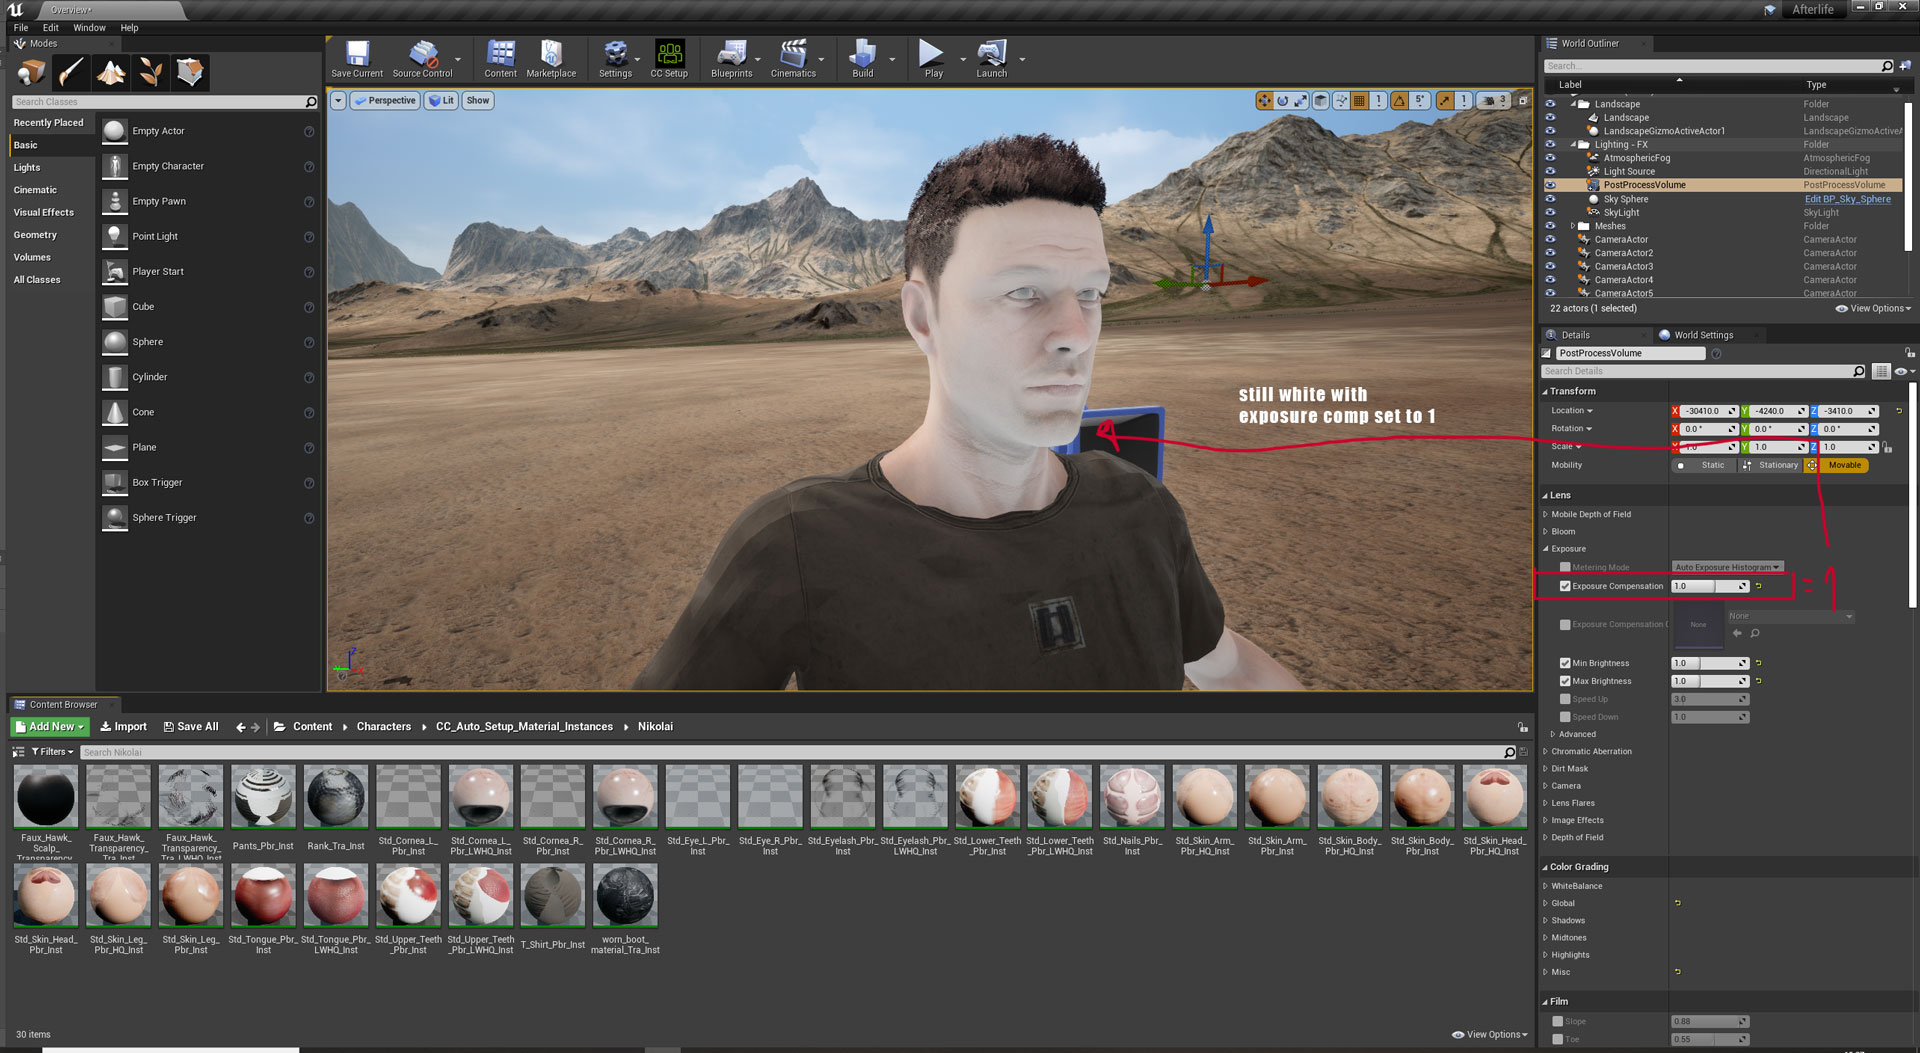
Task: Open the Window menu
Action: tap(89, 28)
